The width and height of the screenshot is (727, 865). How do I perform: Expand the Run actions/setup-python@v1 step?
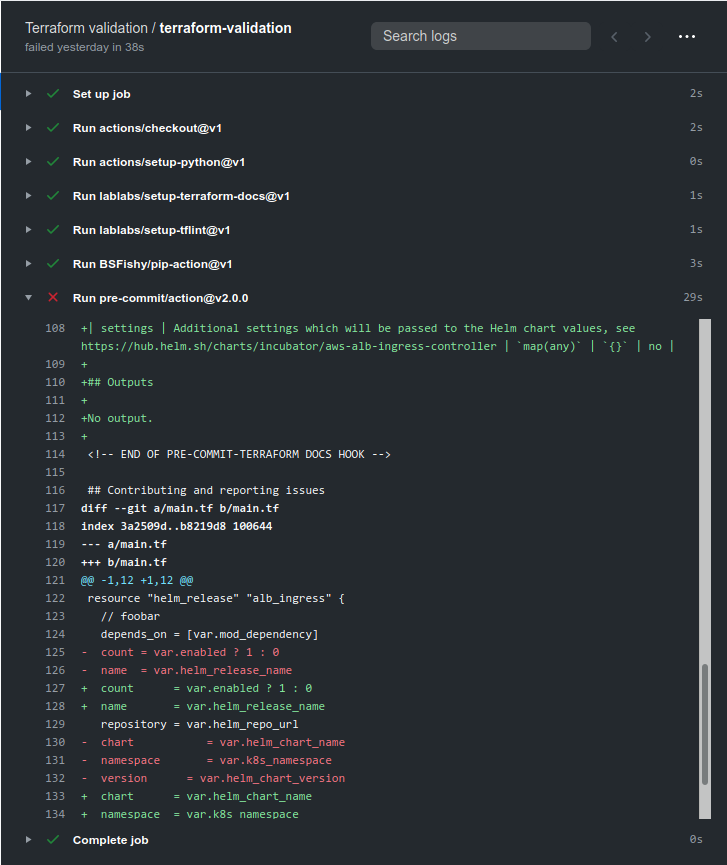coord(28,161)
